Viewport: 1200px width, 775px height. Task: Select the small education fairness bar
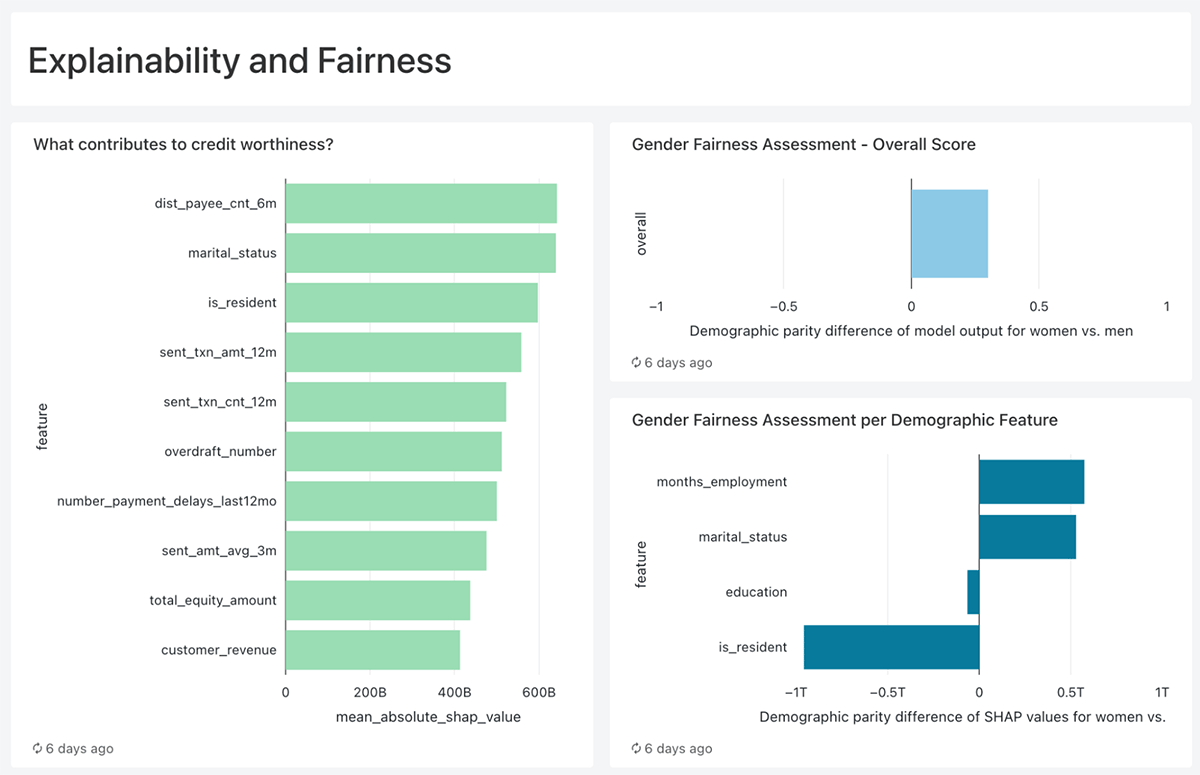pyautogui.click(x=973, y=592)
